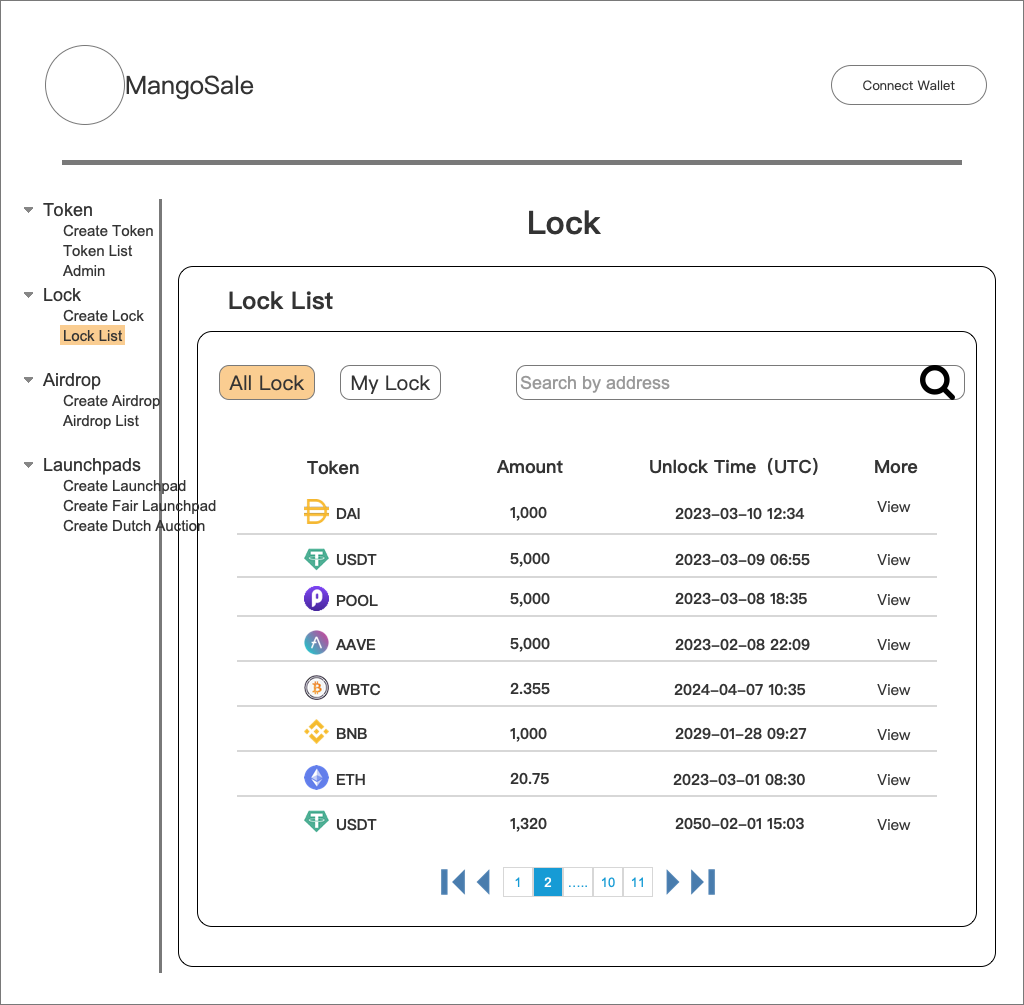Switch to the My Lock tab

pos(391,383)
